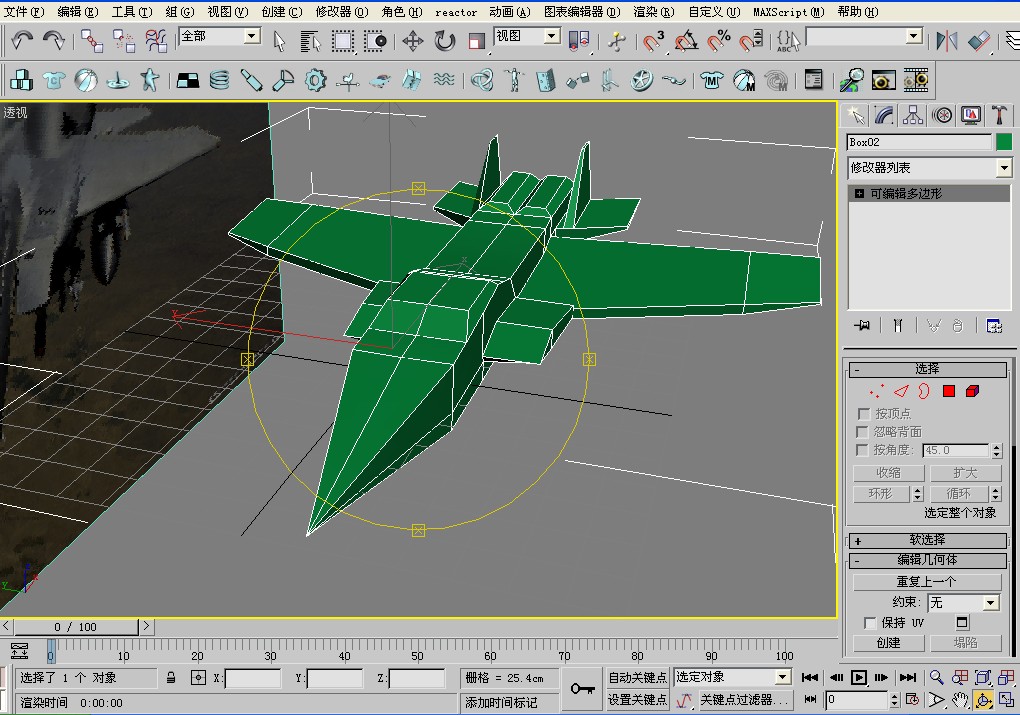Click the Box02 object name field
The height and width of the screenshot is (715, 1020).
point(919,142)
